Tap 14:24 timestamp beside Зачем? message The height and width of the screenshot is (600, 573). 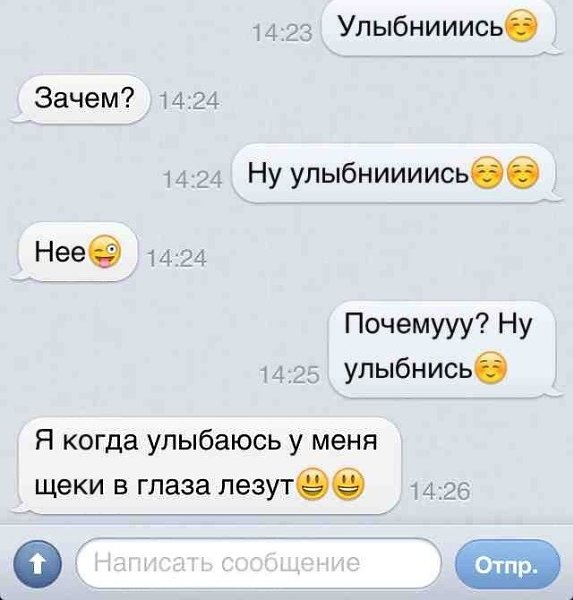click(x=189, y=102)
